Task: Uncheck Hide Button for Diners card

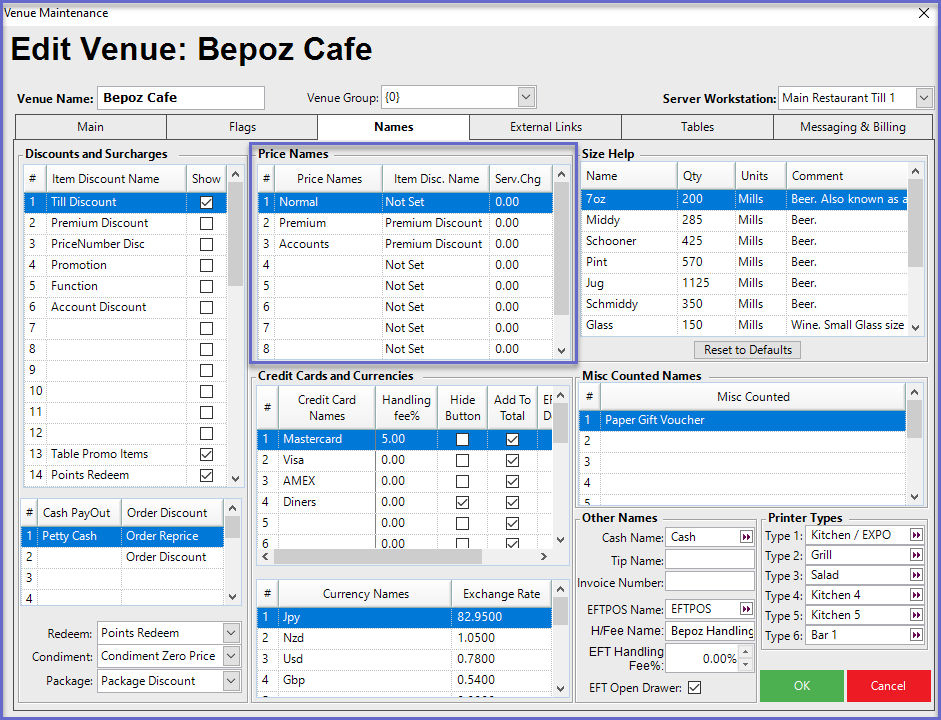Action: tap(462, 502)
